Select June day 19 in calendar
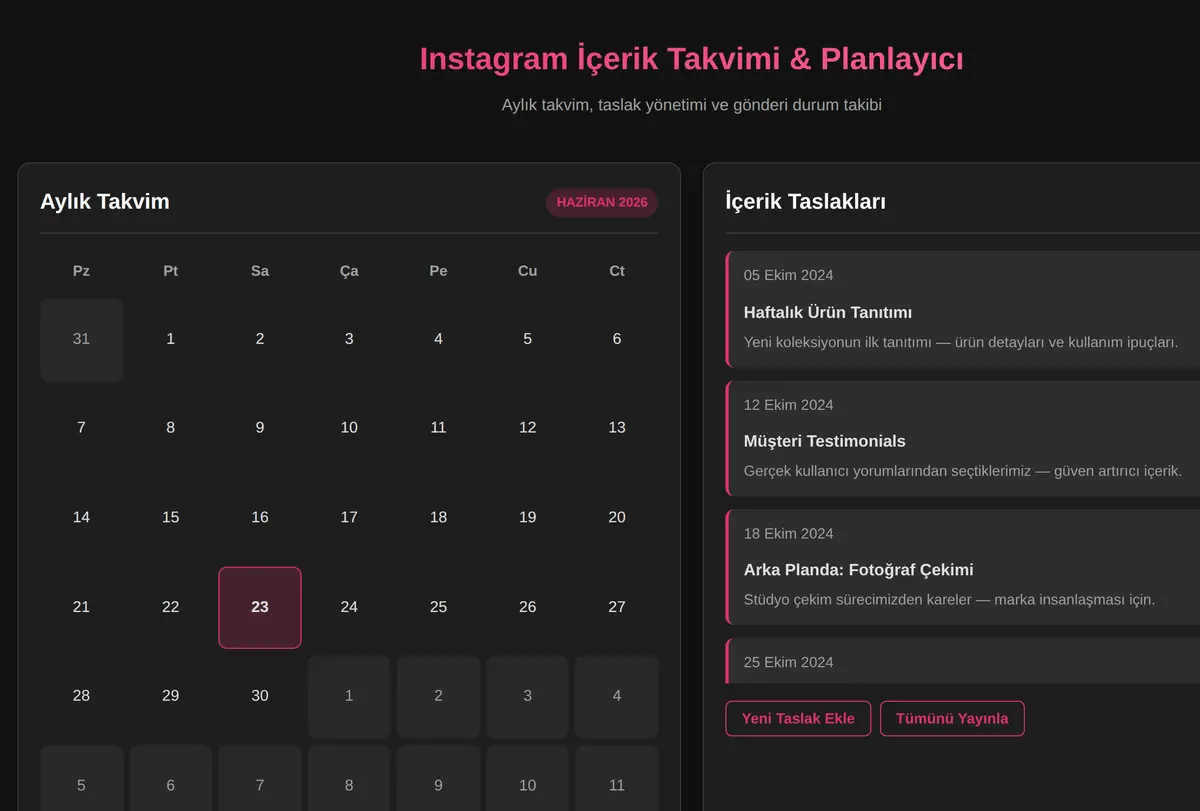This screenshot has width=1200, height=811. [528, 517]
